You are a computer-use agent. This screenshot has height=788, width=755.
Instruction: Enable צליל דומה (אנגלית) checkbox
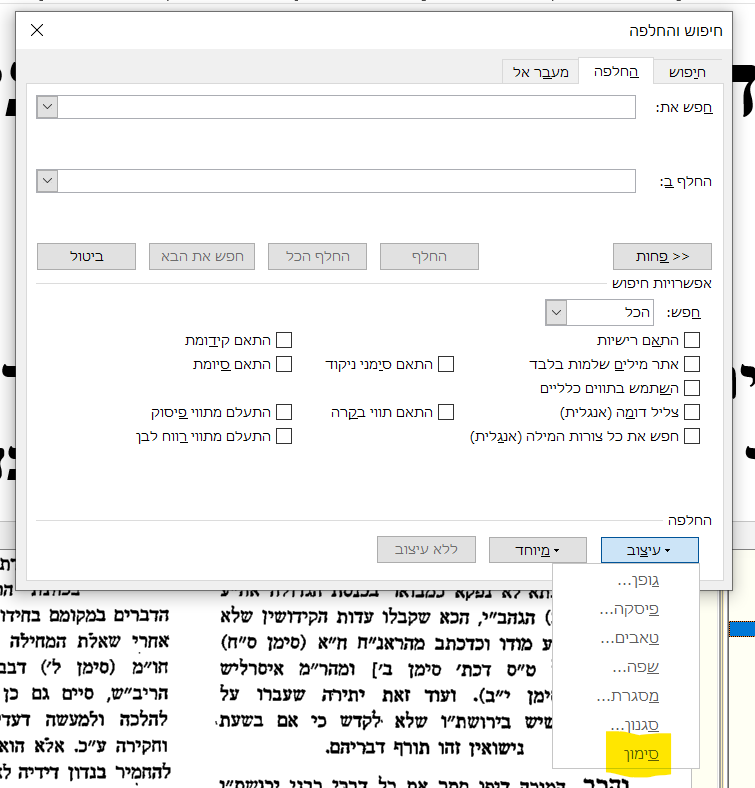click(x=692, y=412)
